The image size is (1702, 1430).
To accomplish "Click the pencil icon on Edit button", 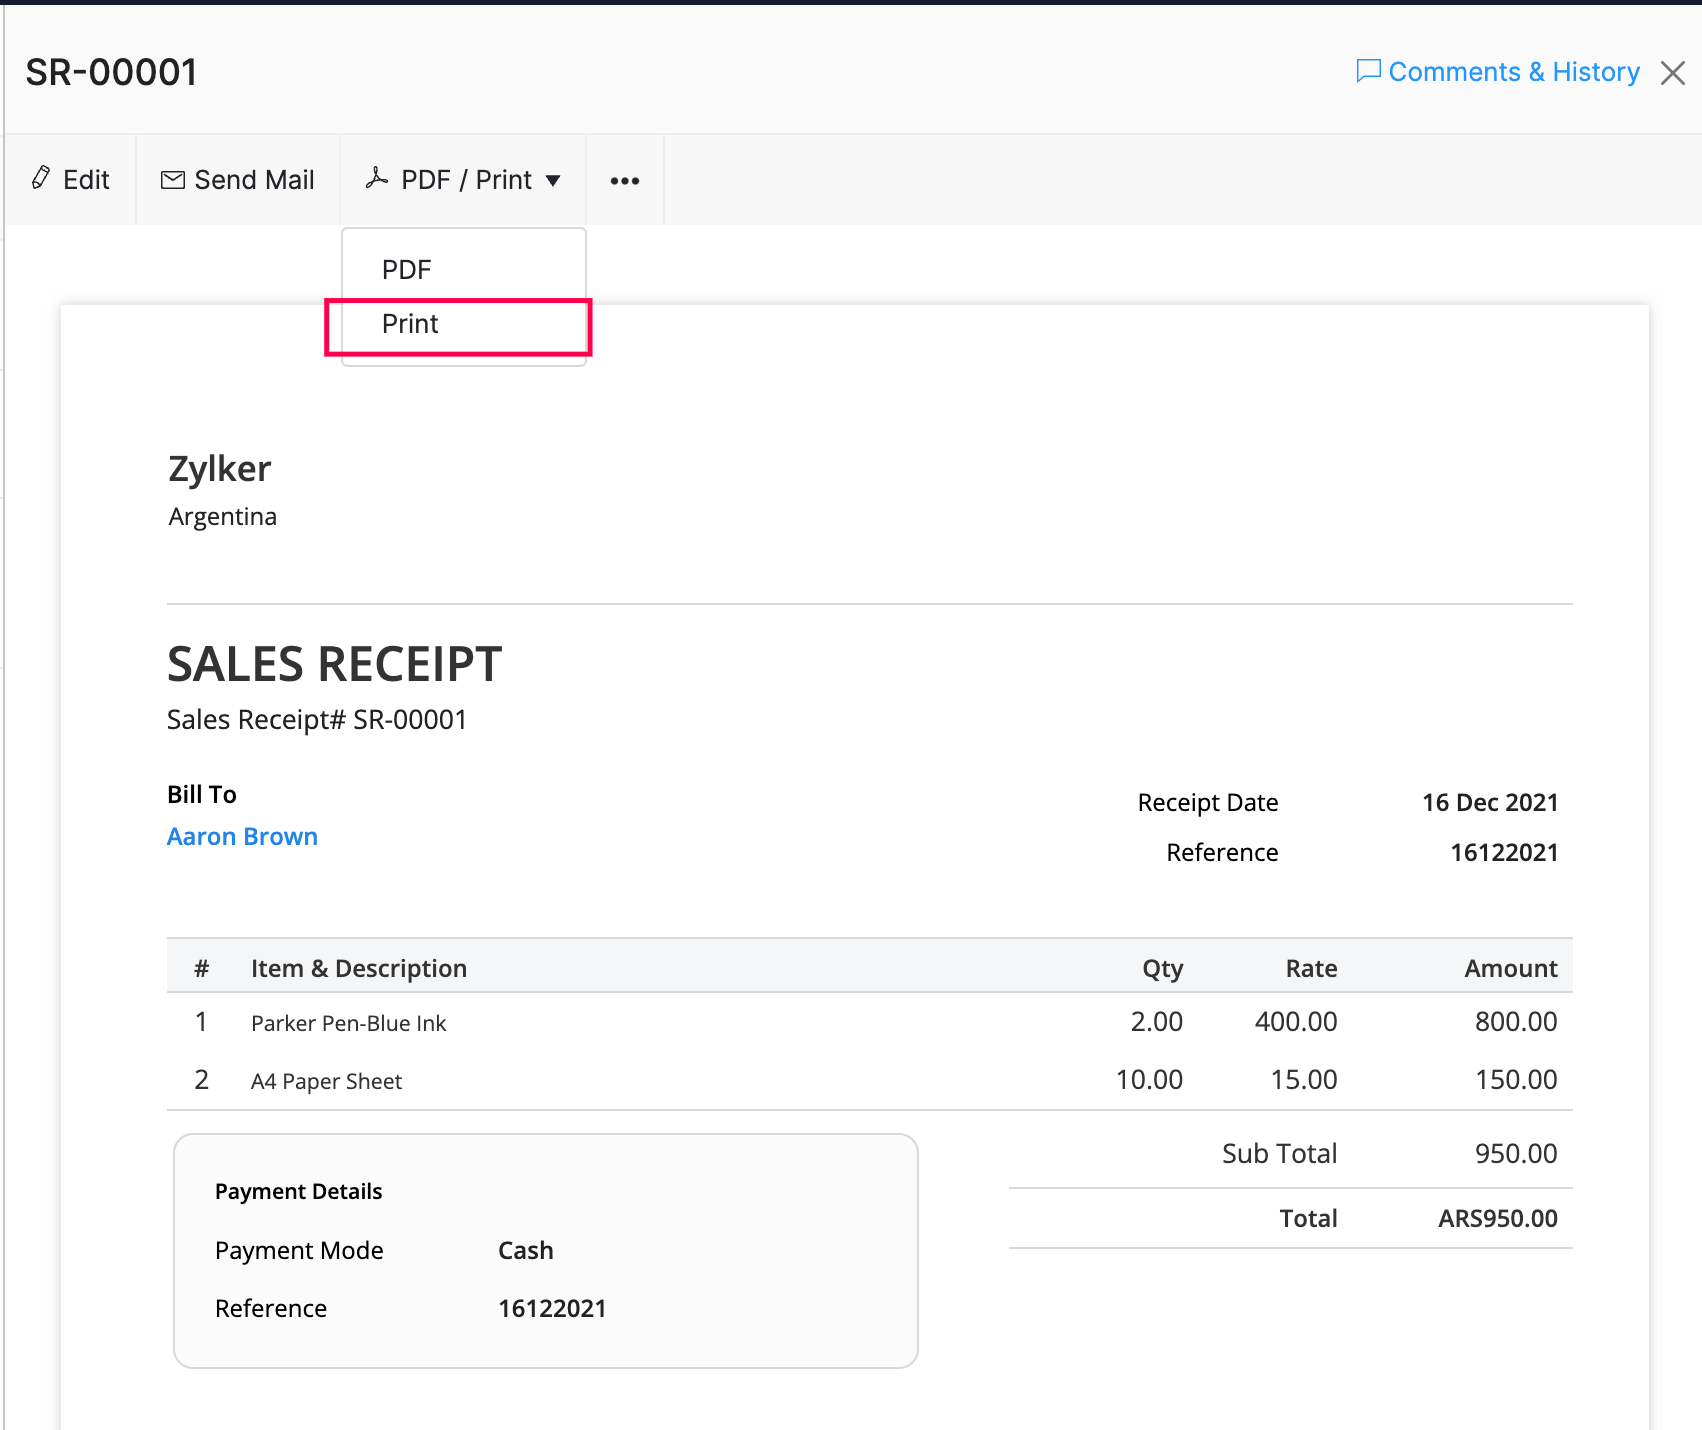I will point(40,178).
